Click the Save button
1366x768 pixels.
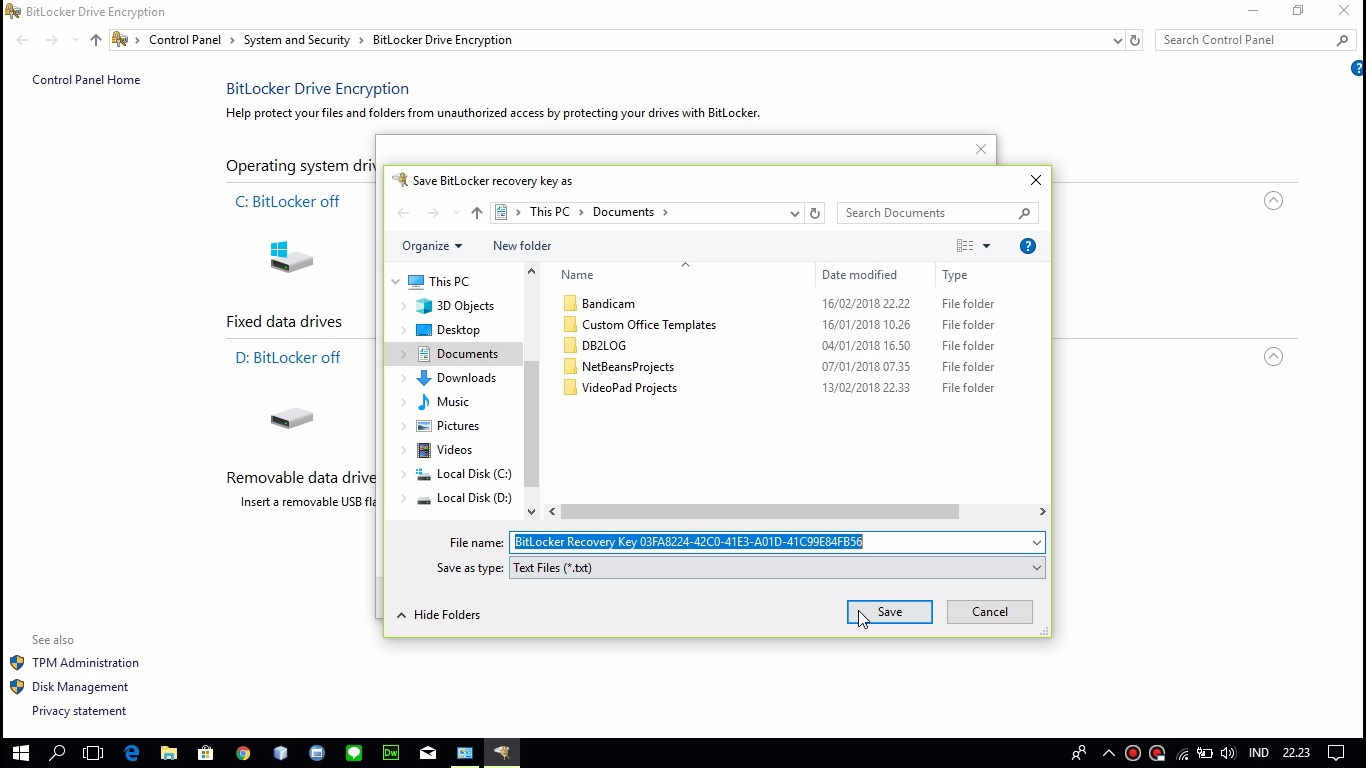point(889,612)
